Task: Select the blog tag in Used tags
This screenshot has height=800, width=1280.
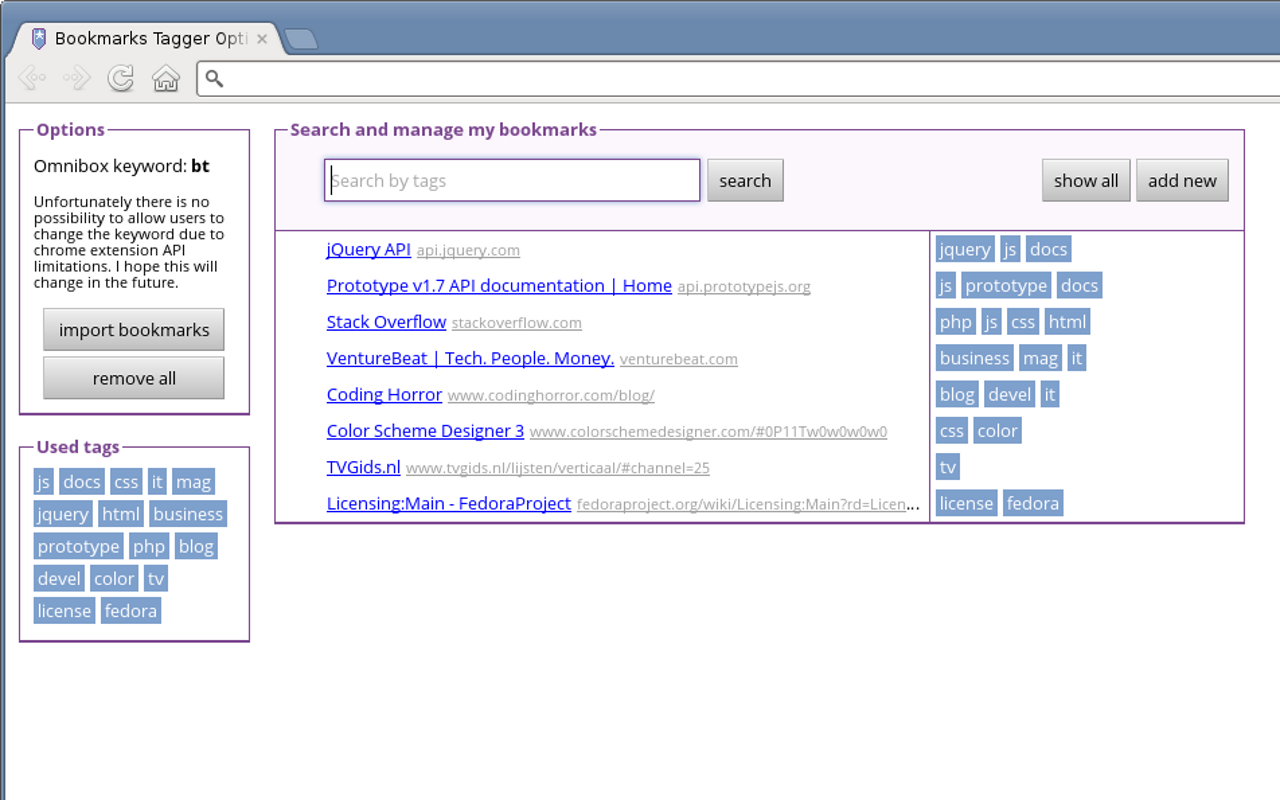Action: click(196, 546)
